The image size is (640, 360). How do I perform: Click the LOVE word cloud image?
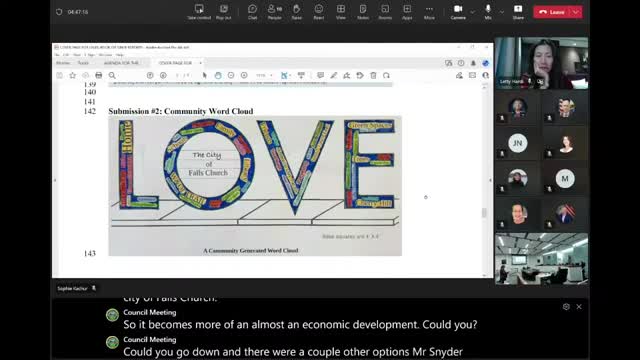pyautogui.click(x=255, y=186)
